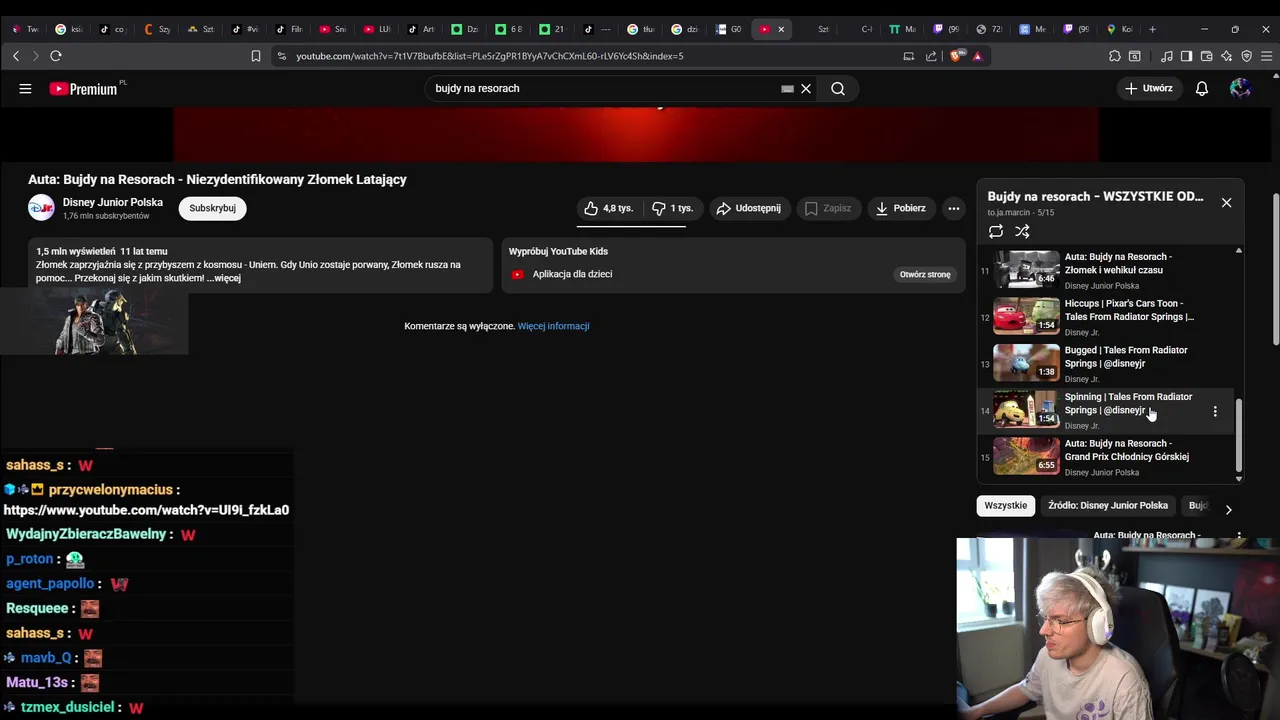Open Brave Shields lion icon

coord(958,56)
